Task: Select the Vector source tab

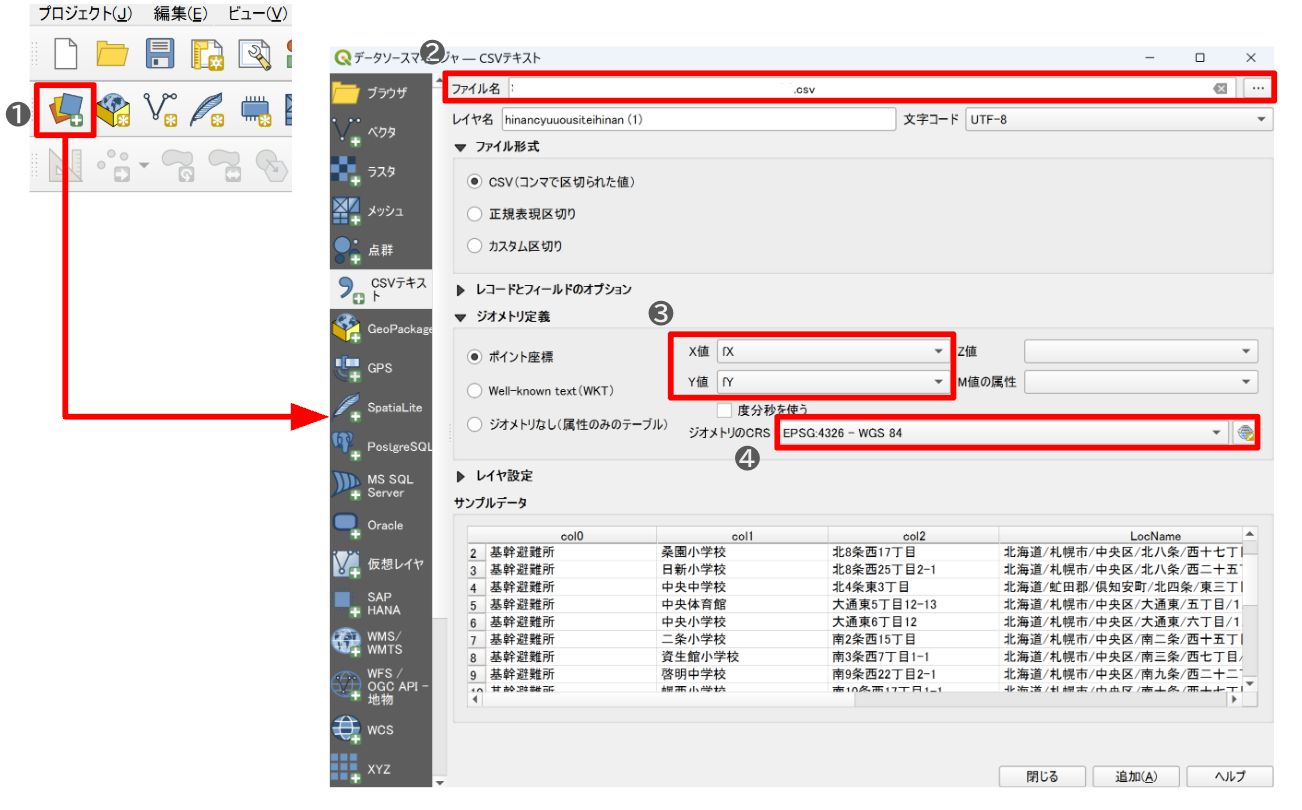Action: 382,132
